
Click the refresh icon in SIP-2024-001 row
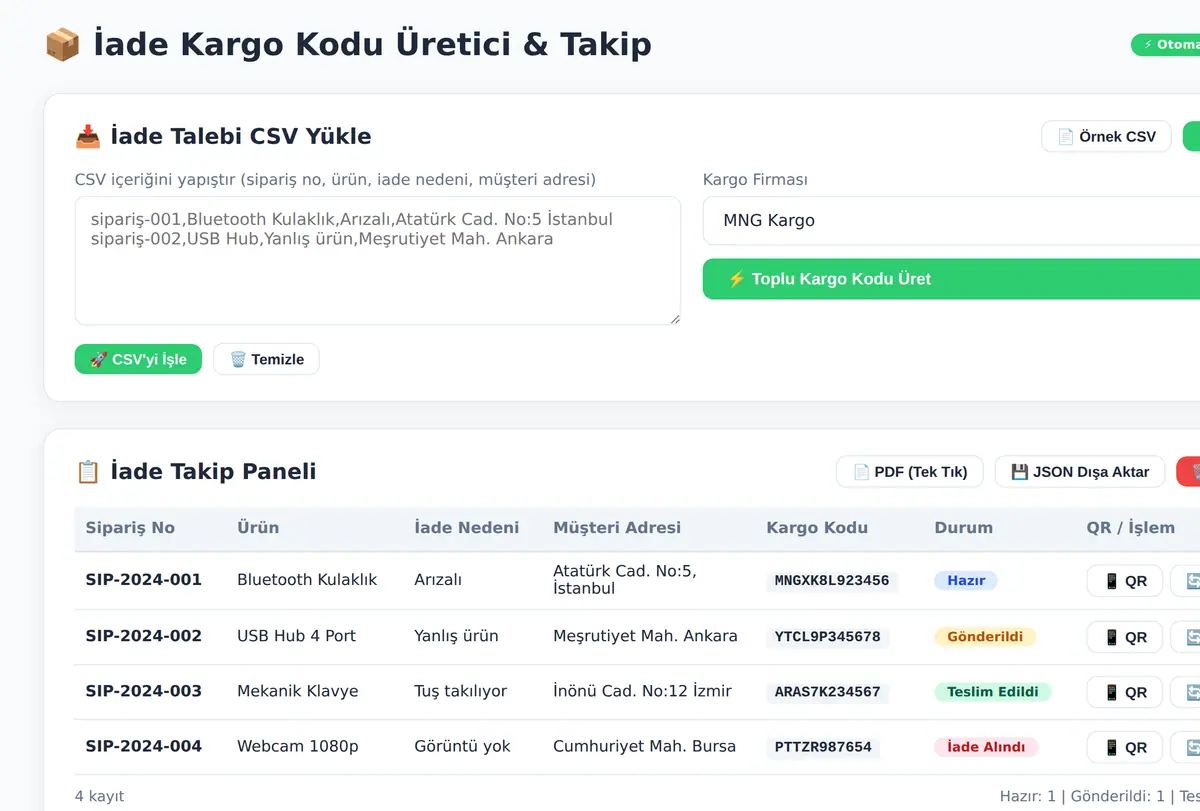[1187, 581]
